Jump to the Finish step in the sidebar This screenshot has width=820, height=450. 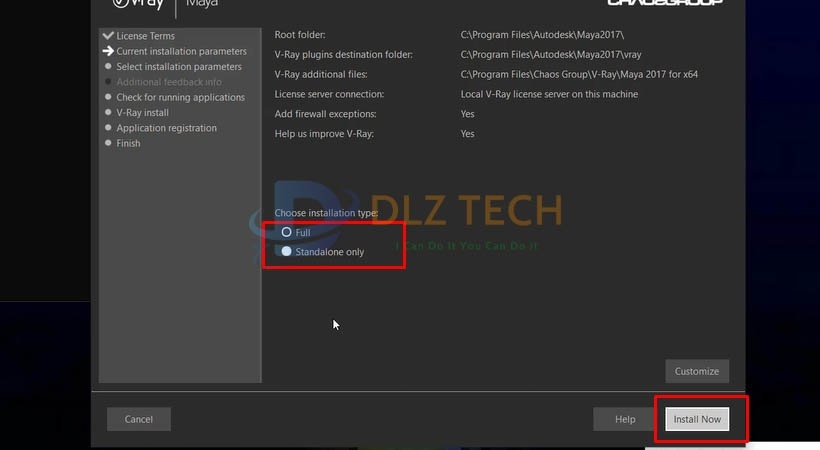click(x=128, y=144)
